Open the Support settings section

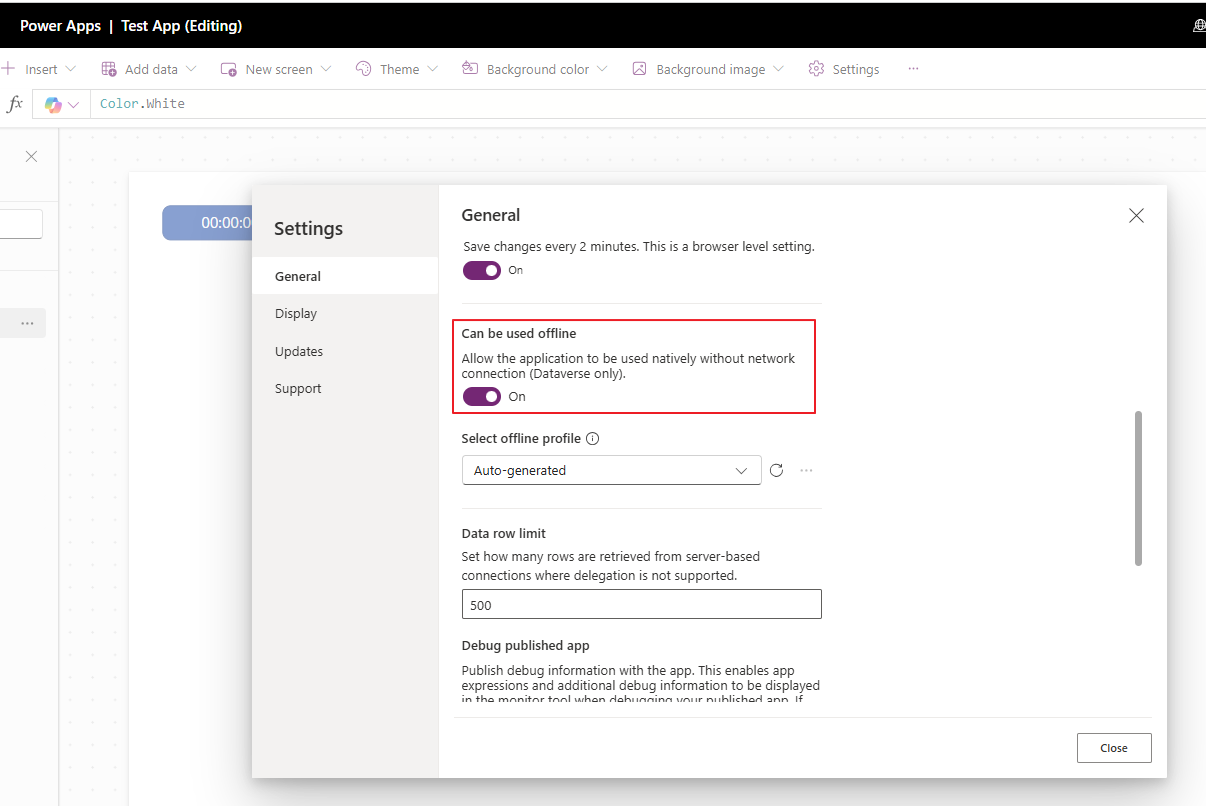tap(300, 388)
